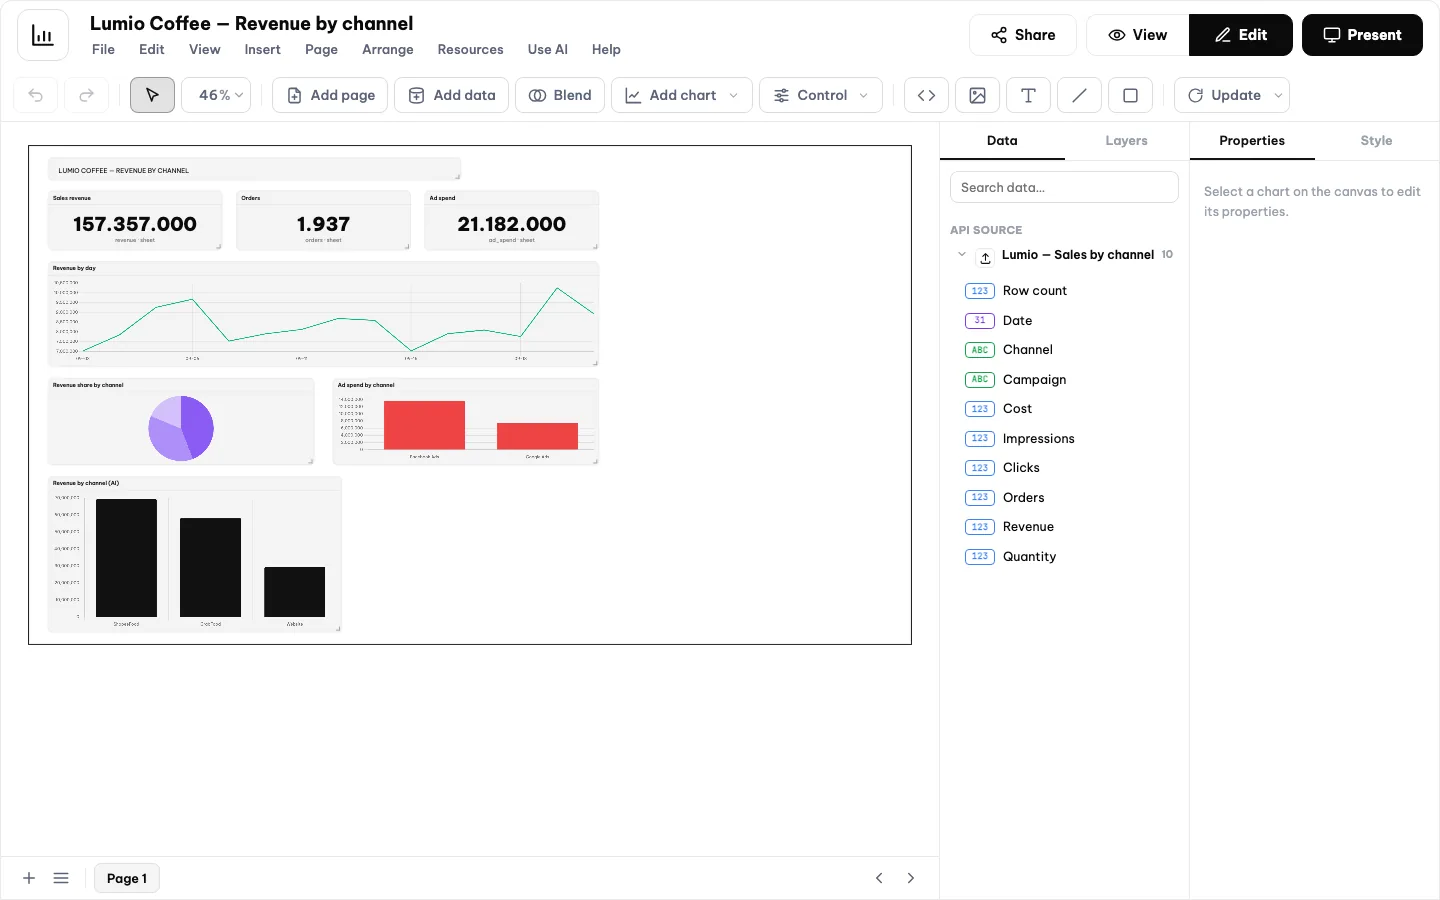
Task: Insert an image using the image icon
Action: tap(978, 95)
